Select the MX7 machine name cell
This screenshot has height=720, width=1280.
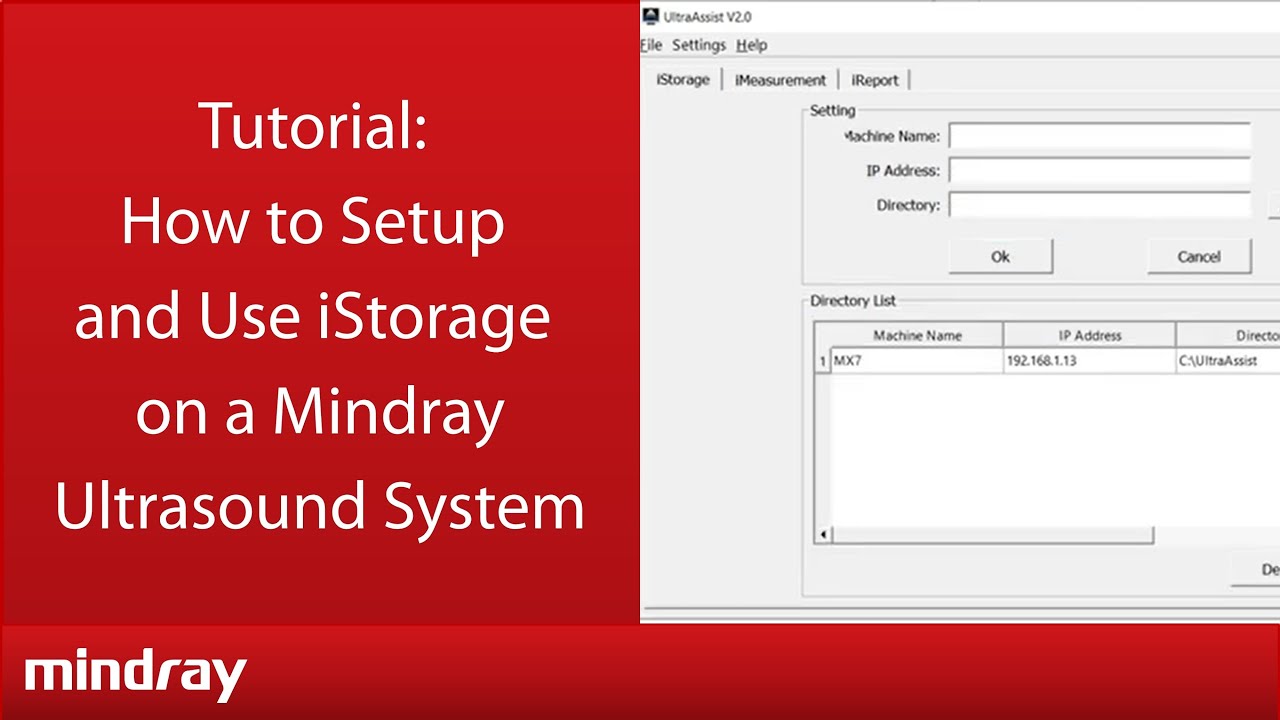click(917, 361)
